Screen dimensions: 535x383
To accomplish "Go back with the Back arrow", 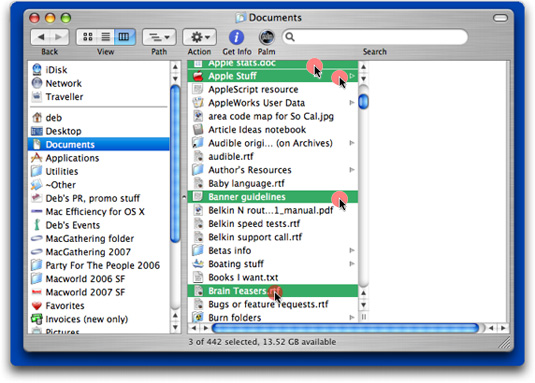I will coord(41,37).
